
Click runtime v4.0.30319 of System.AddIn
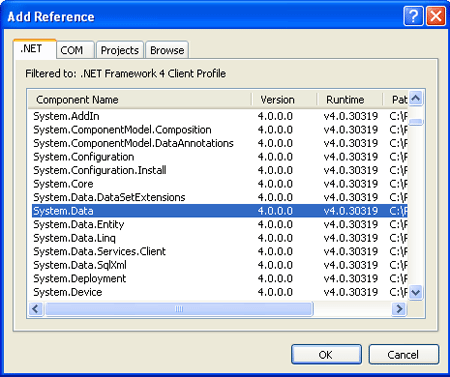point(351,116)
